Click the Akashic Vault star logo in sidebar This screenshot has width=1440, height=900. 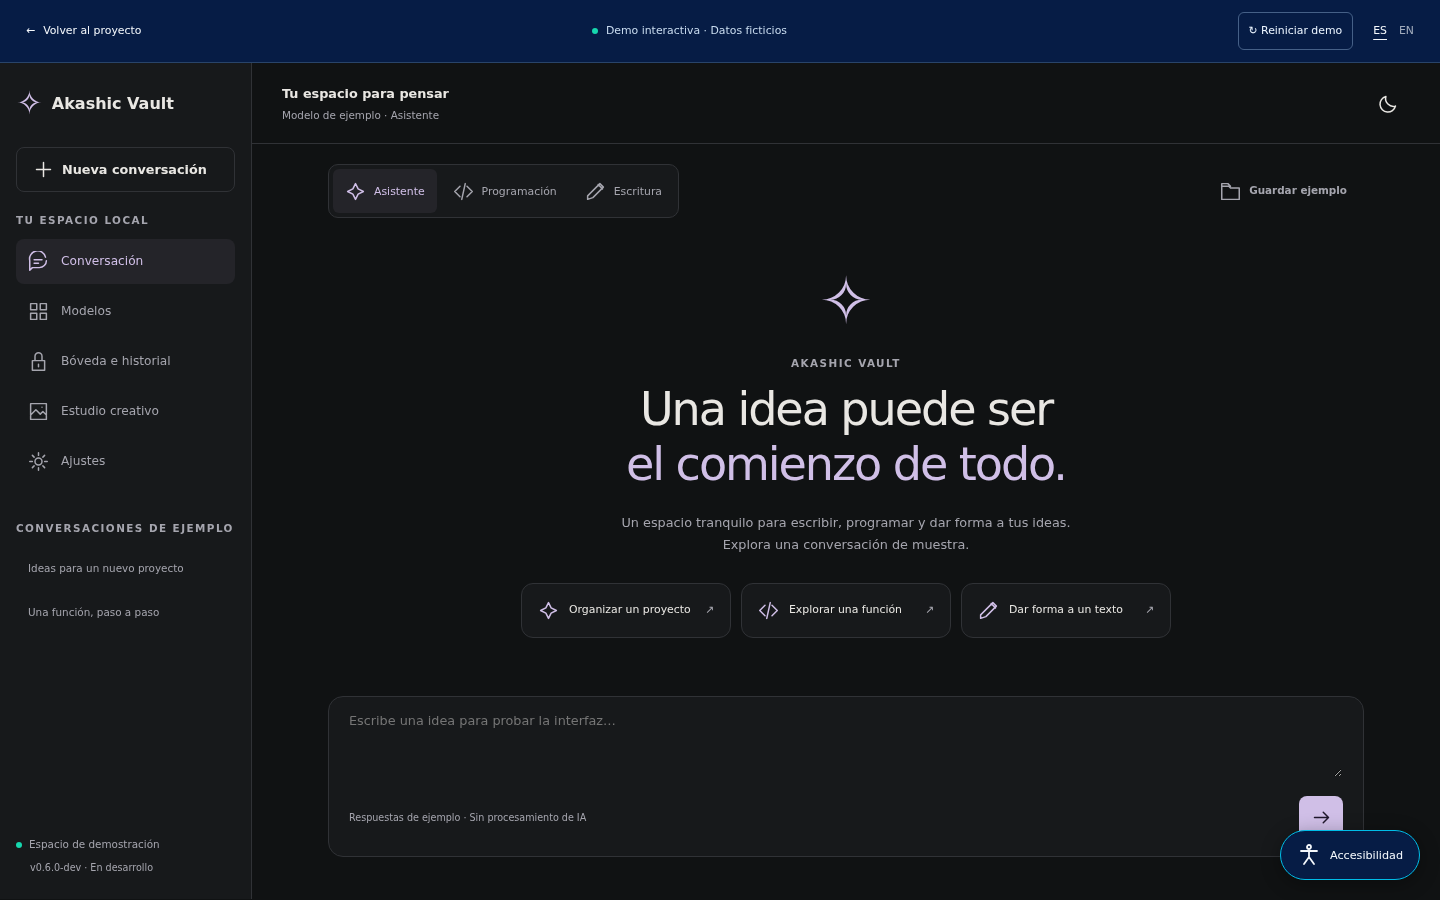pos(30,103)
